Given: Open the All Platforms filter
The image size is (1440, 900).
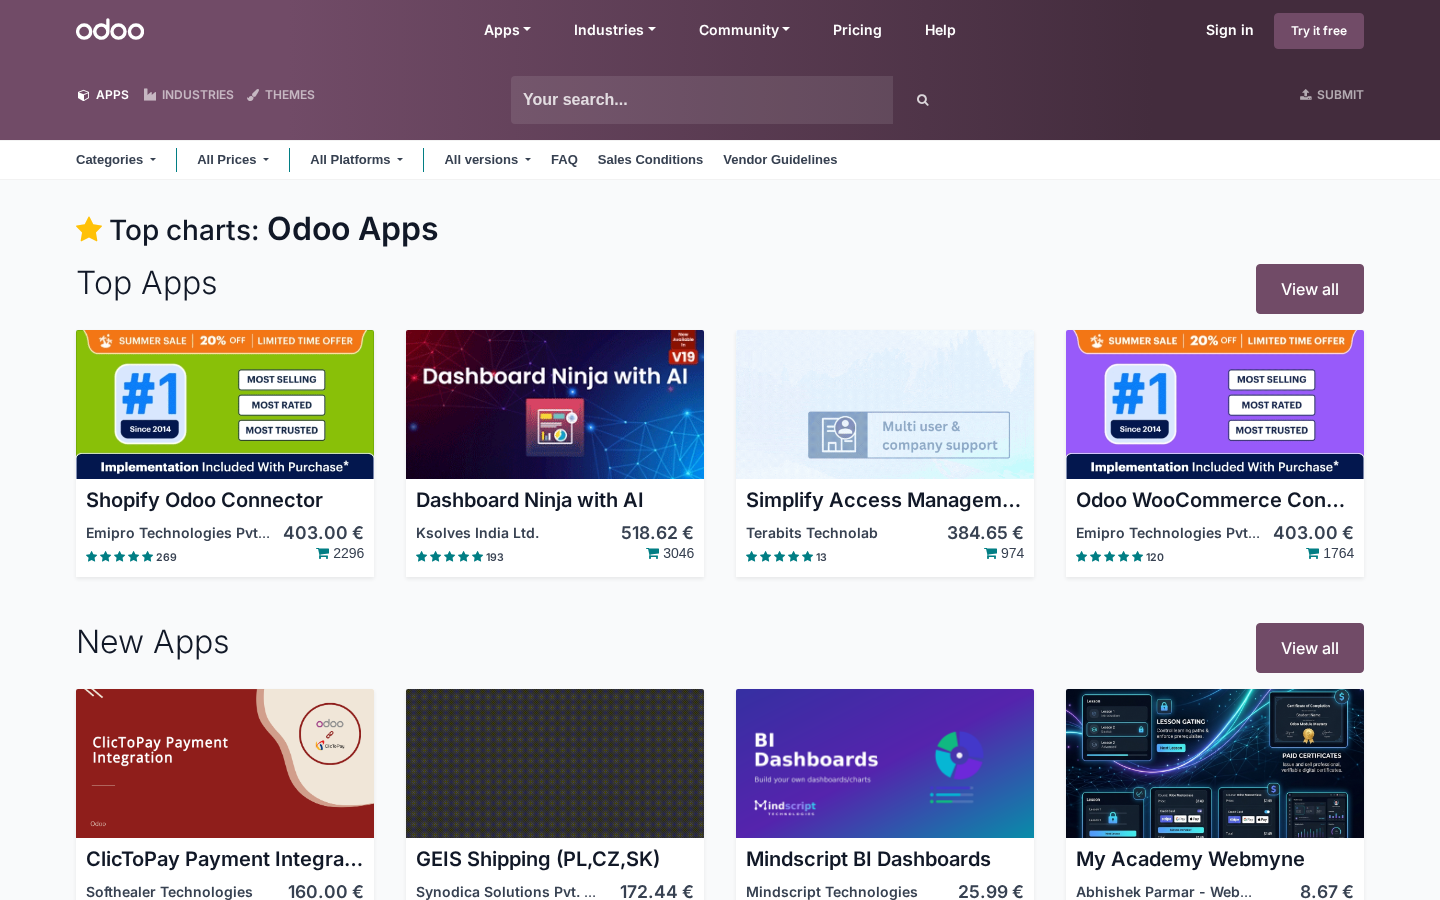Looking at the screenshot, I should point(357,160).
